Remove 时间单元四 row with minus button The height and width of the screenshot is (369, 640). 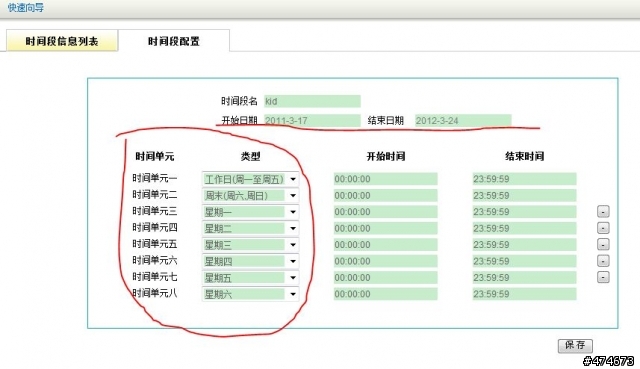pos(603,228)
